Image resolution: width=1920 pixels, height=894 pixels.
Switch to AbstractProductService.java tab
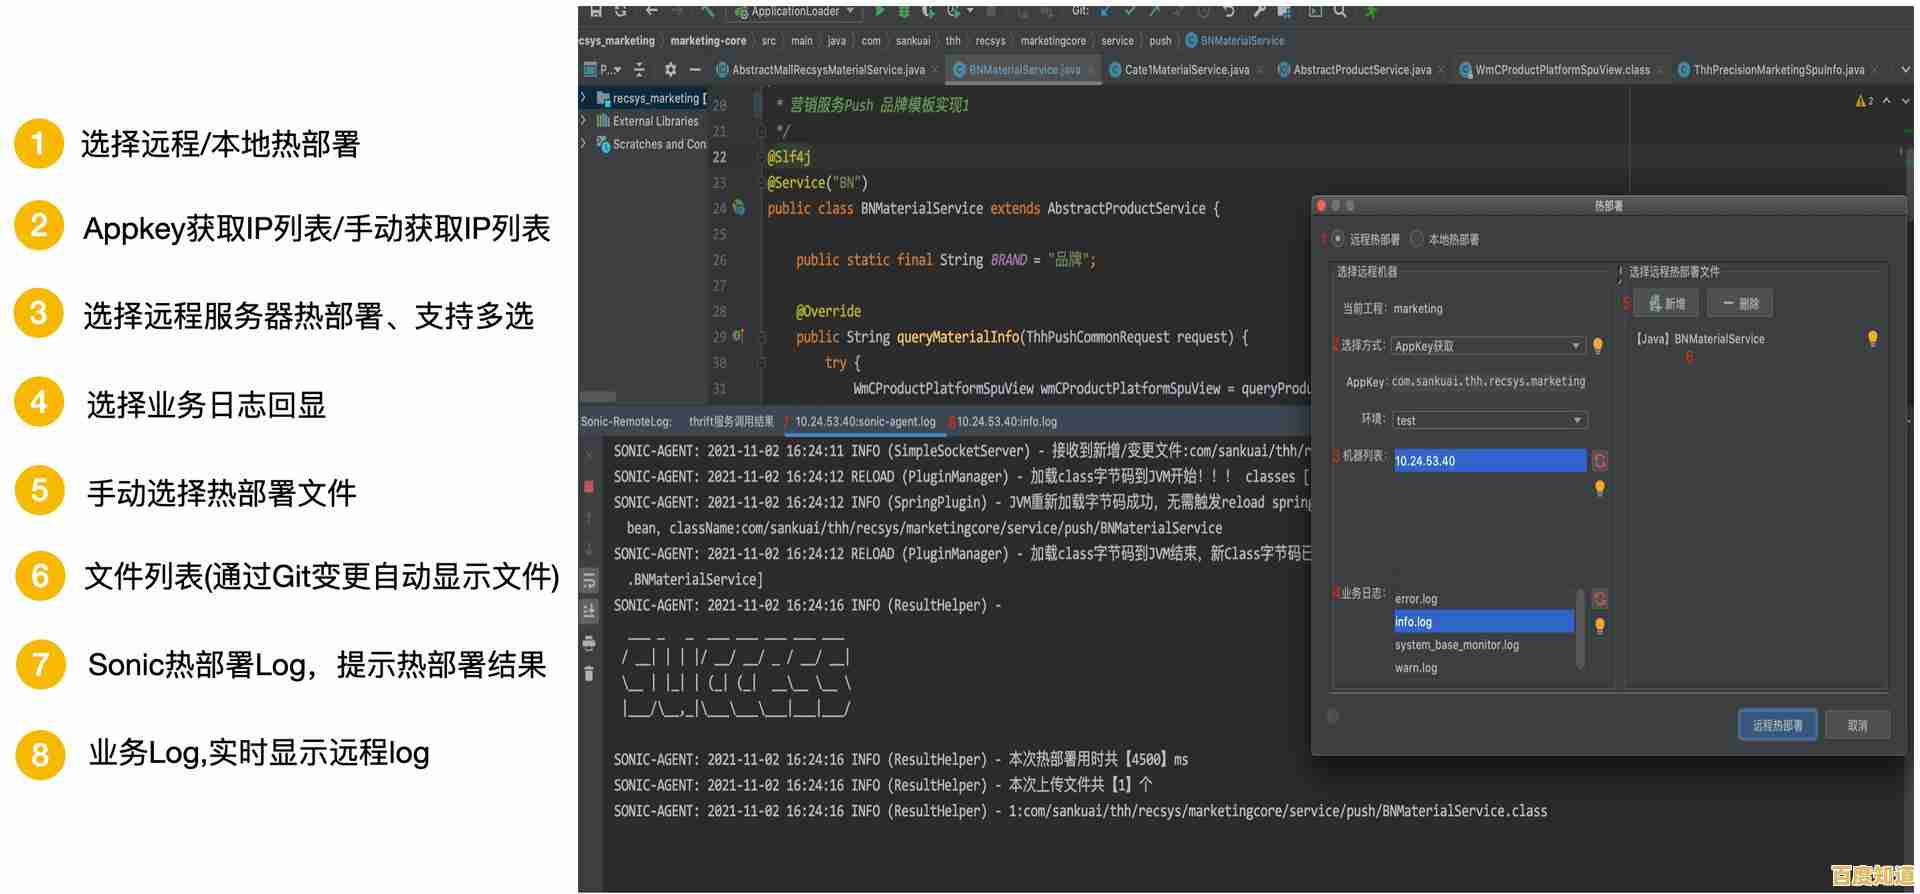pyautogui.click(x=1361, y=70)
